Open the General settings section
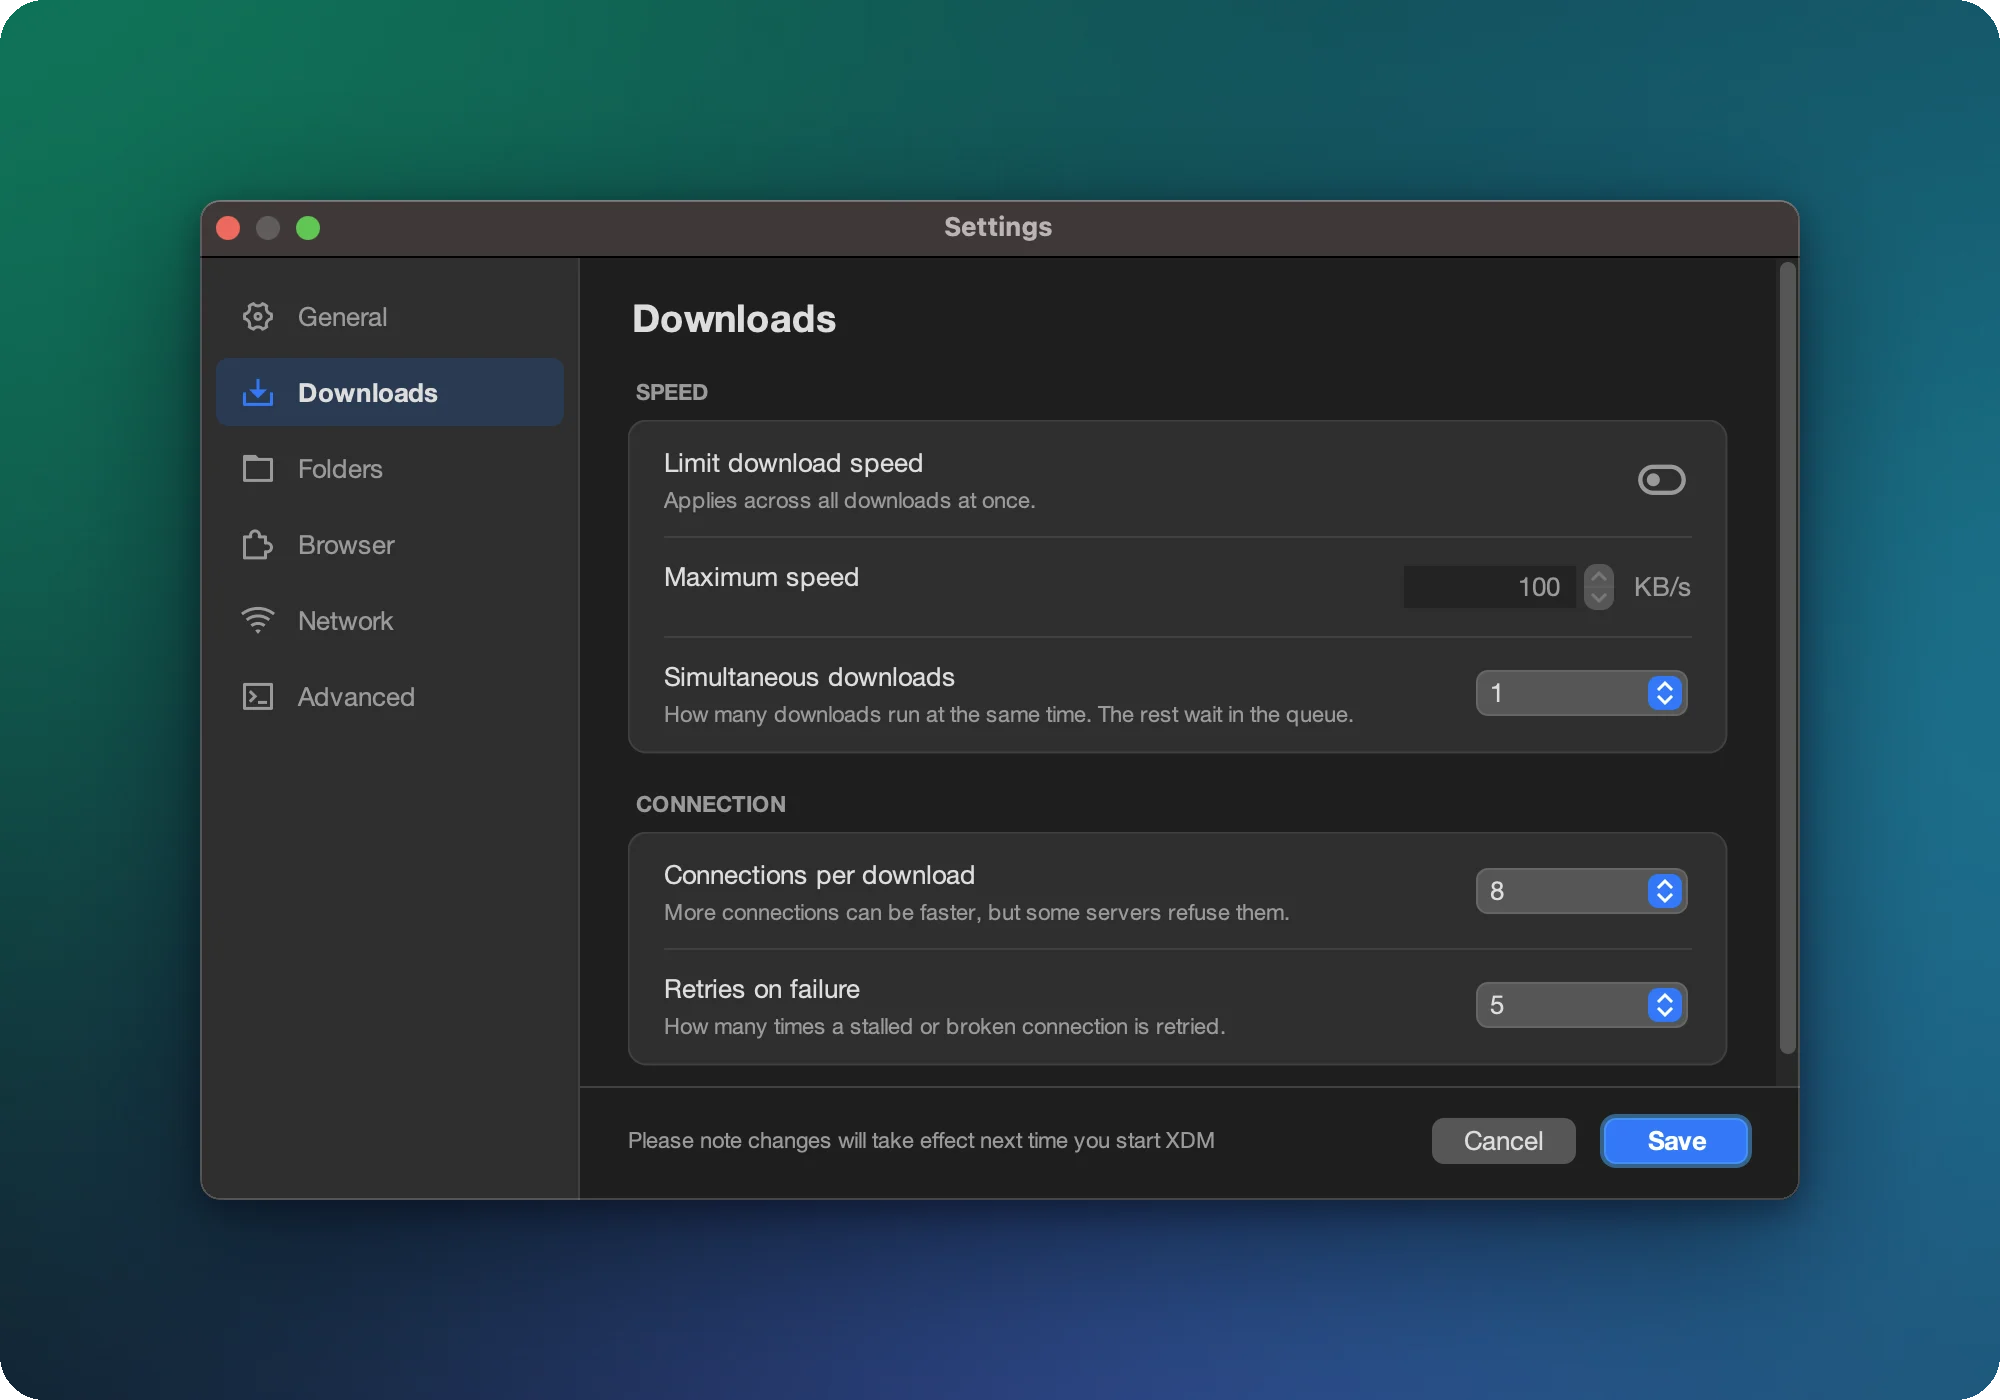Image resolution: width=2000 pixels, height=1400 pixels. pos(390,317)
